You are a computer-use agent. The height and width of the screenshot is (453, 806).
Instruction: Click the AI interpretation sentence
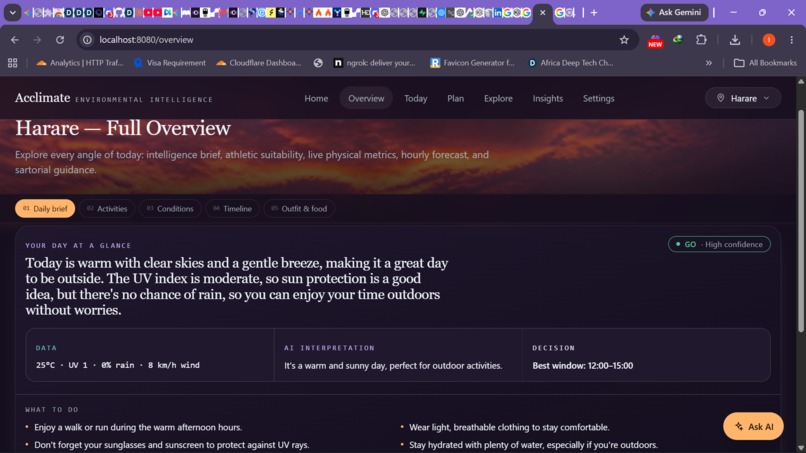coord(393,366)
